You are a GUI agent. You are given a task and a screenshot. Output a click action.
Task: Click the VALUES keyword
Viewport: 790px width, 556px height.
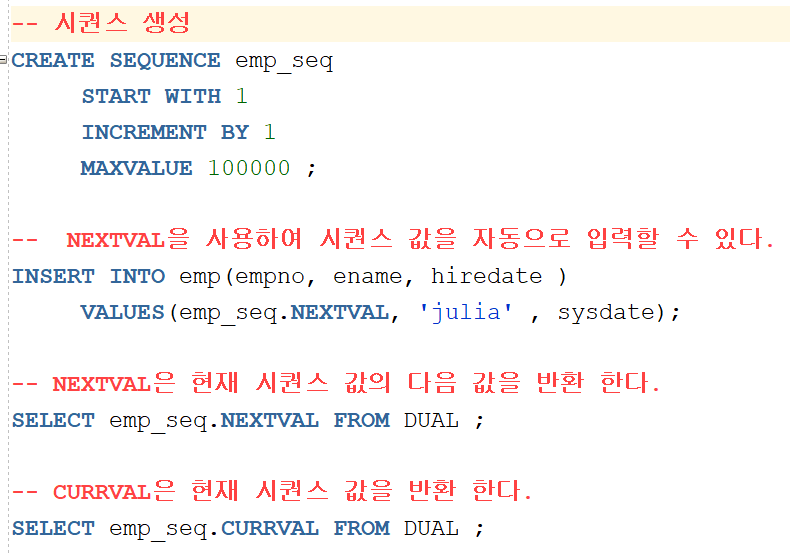(x=122, y=312)
